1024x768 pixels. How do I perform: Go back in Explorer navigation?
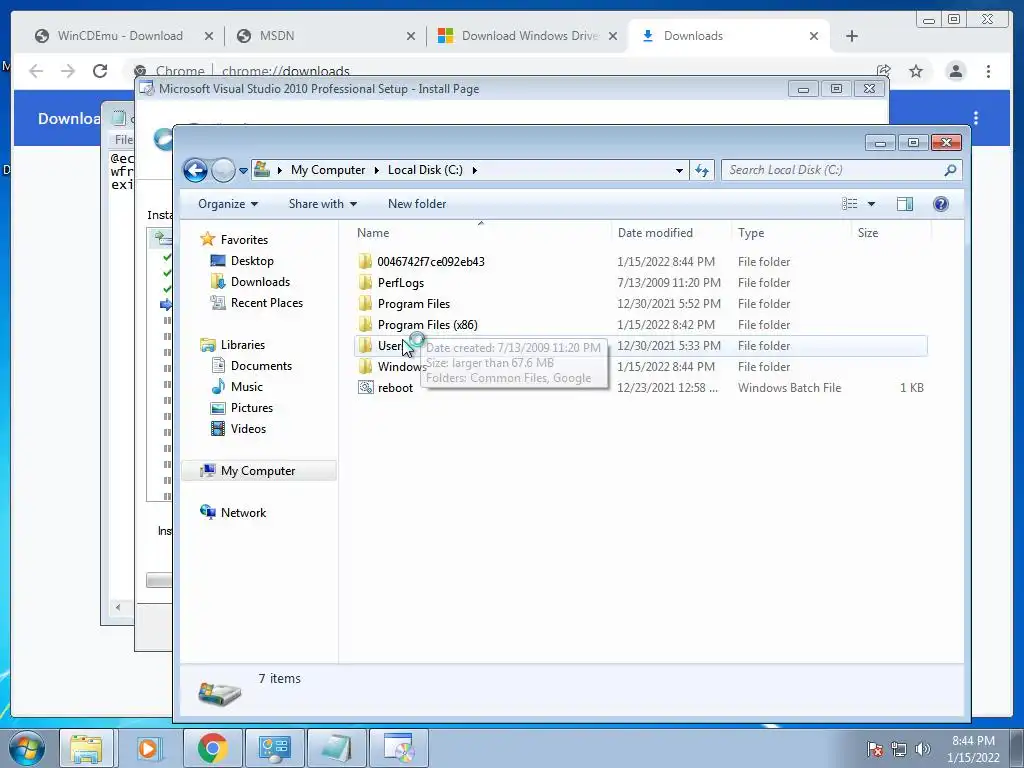tap(195, 170)
